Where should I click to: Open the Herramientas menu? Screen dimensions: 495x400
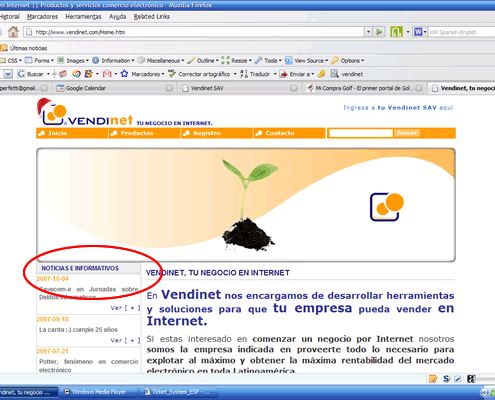[83, 17]
